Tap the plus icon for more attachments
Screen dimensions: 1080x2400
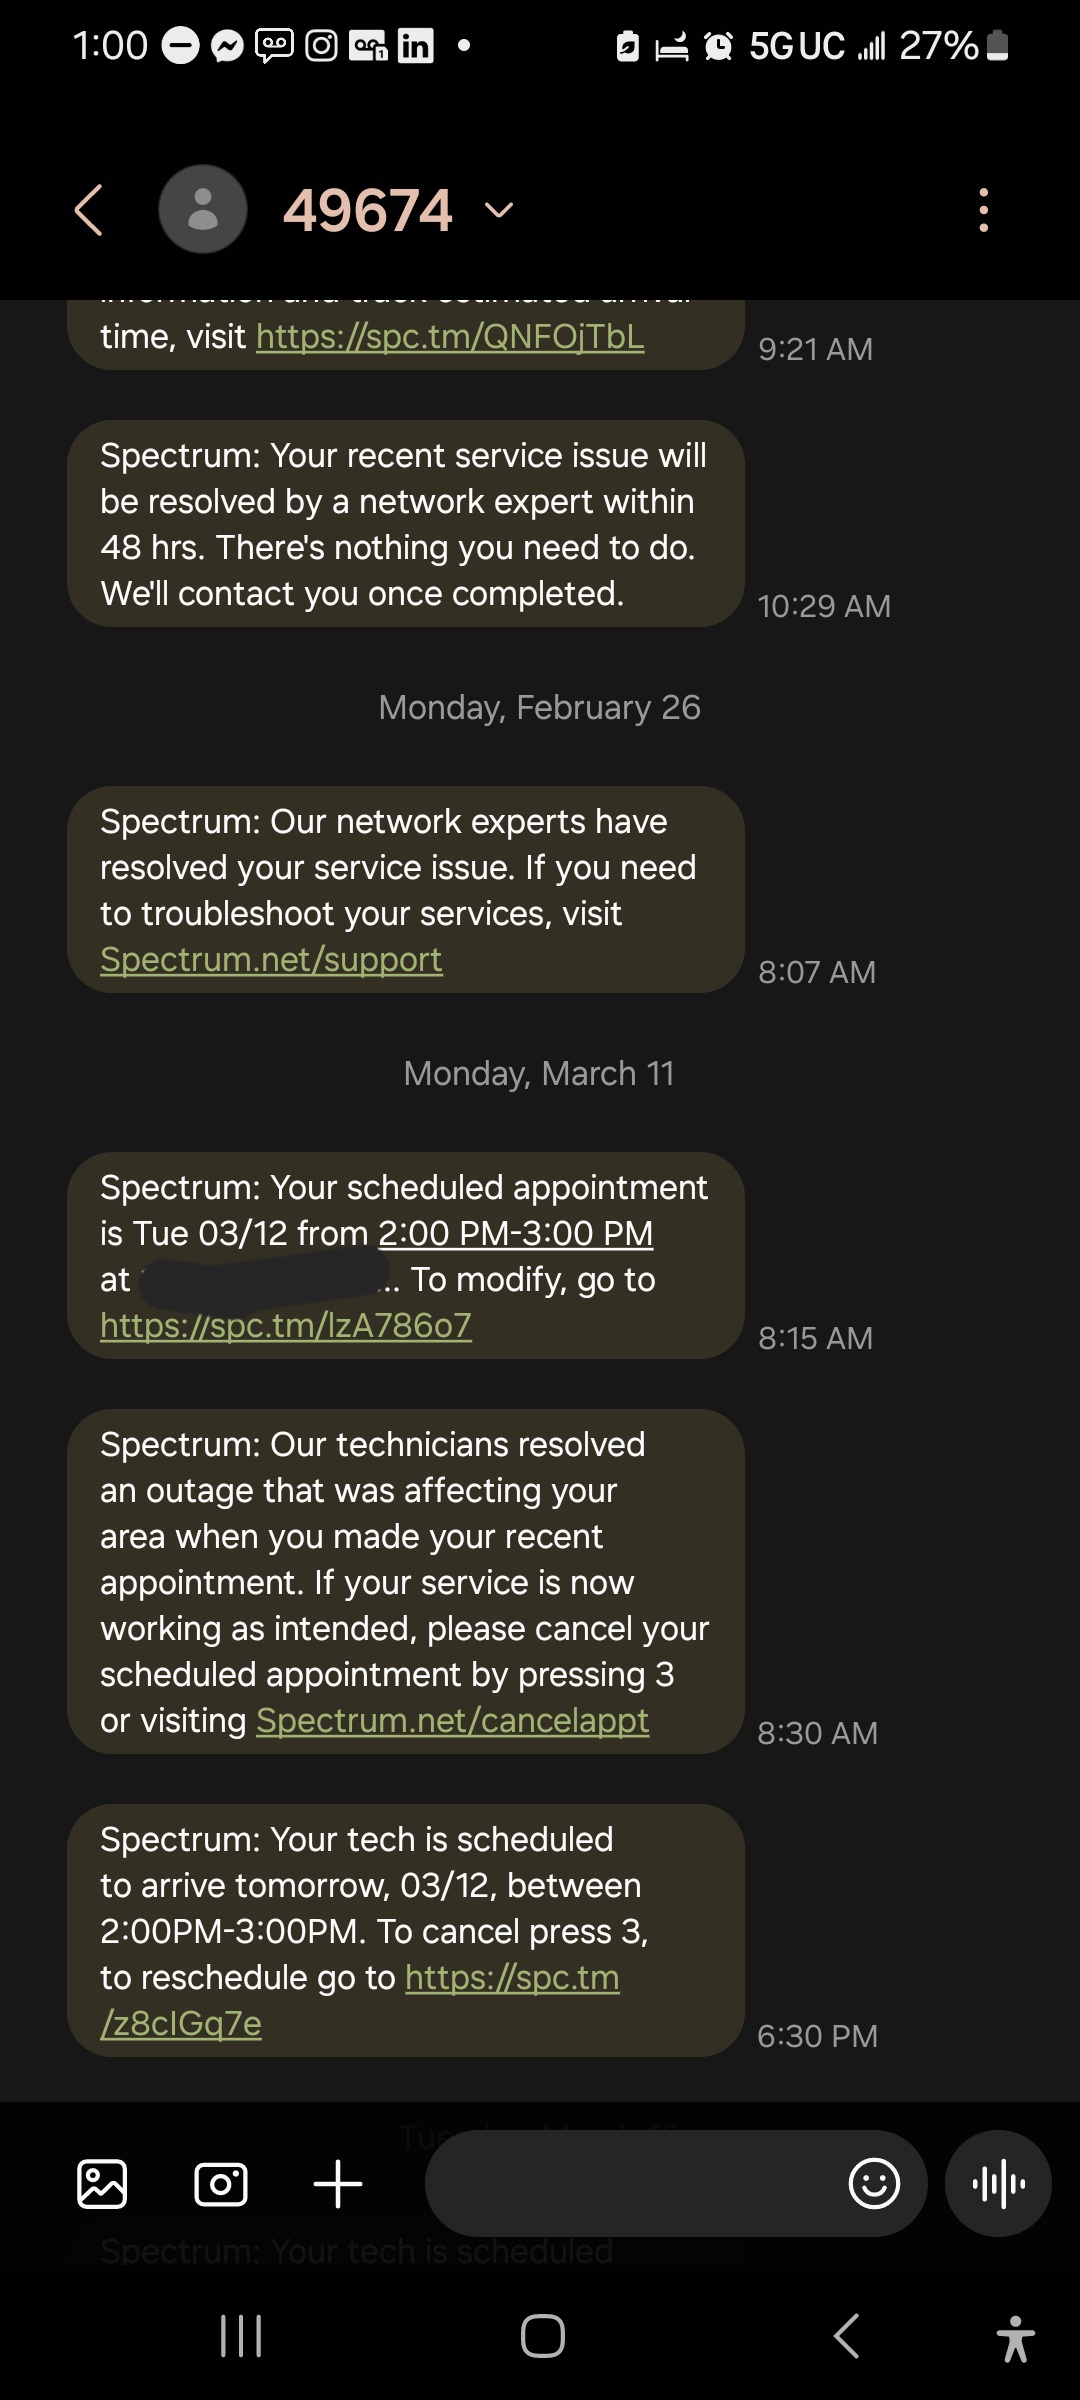(x=338, y=2184)
